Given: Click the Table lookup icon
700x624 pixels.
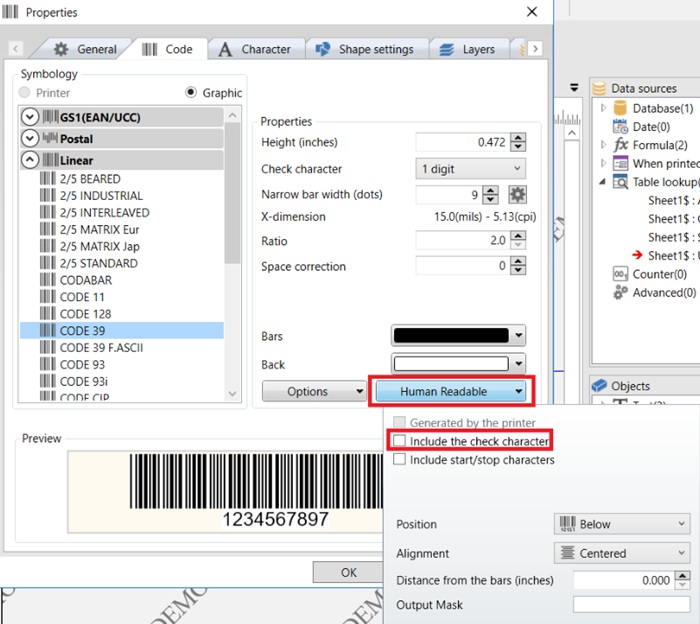Looking at the screenshot, I should [x=621, y=182].
